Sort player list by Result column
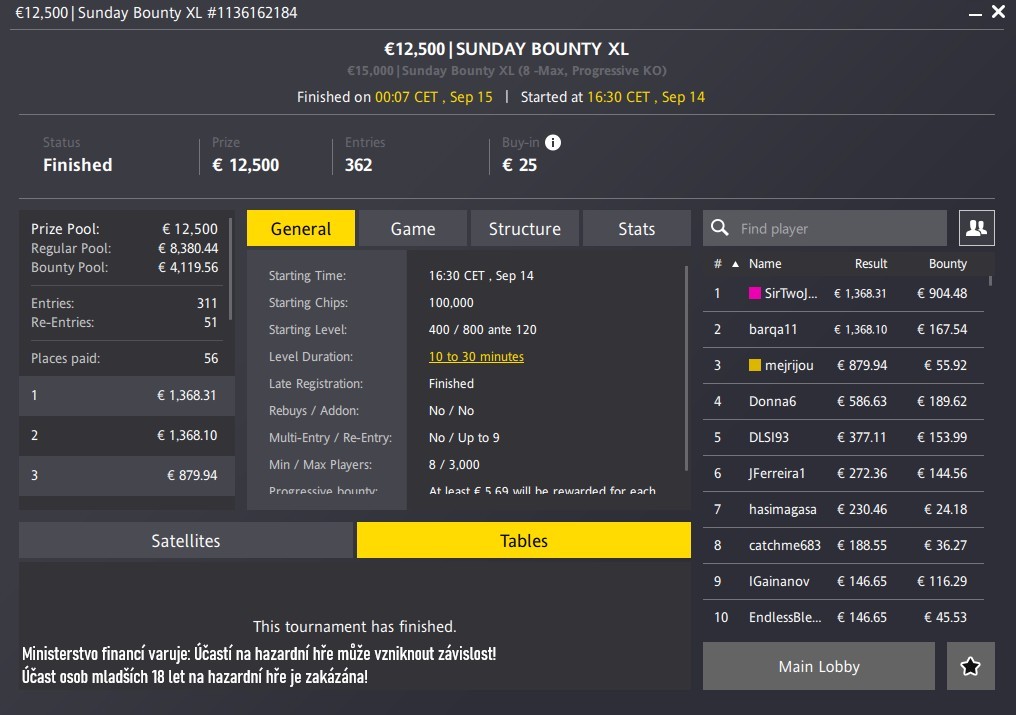 tap(870, 264)
